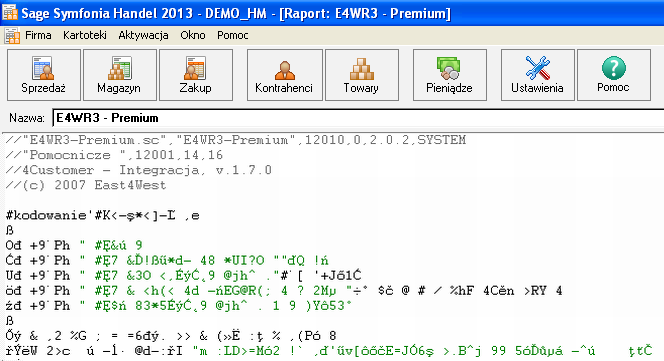This screenshot has width=664, height=361.
Task: Open the Okno menu
Action: tap(193, 35)
